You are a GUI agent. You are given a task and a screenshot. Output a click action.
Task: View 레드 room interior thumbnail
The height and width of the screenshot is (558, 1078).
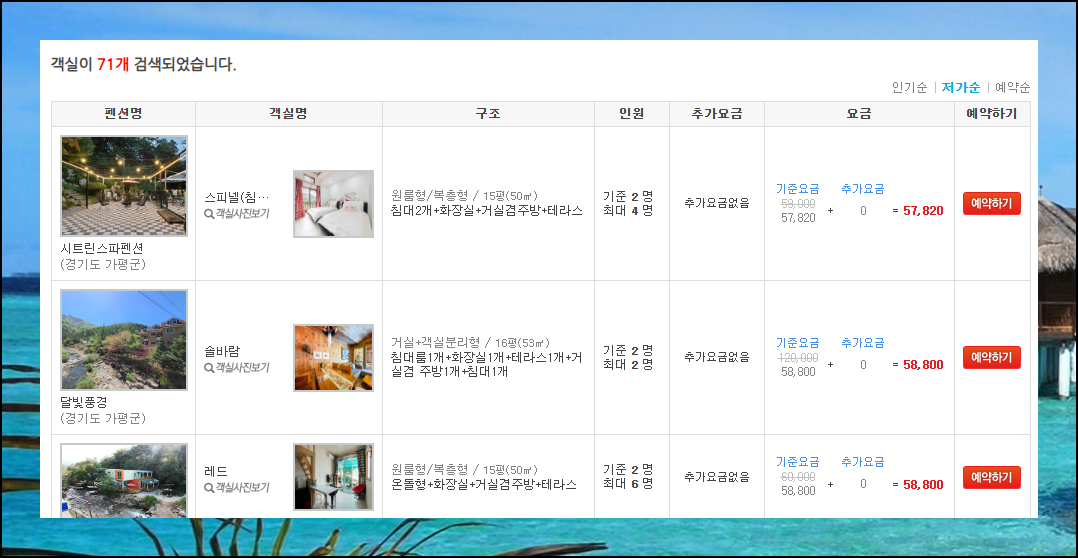[x=333, y=477]
